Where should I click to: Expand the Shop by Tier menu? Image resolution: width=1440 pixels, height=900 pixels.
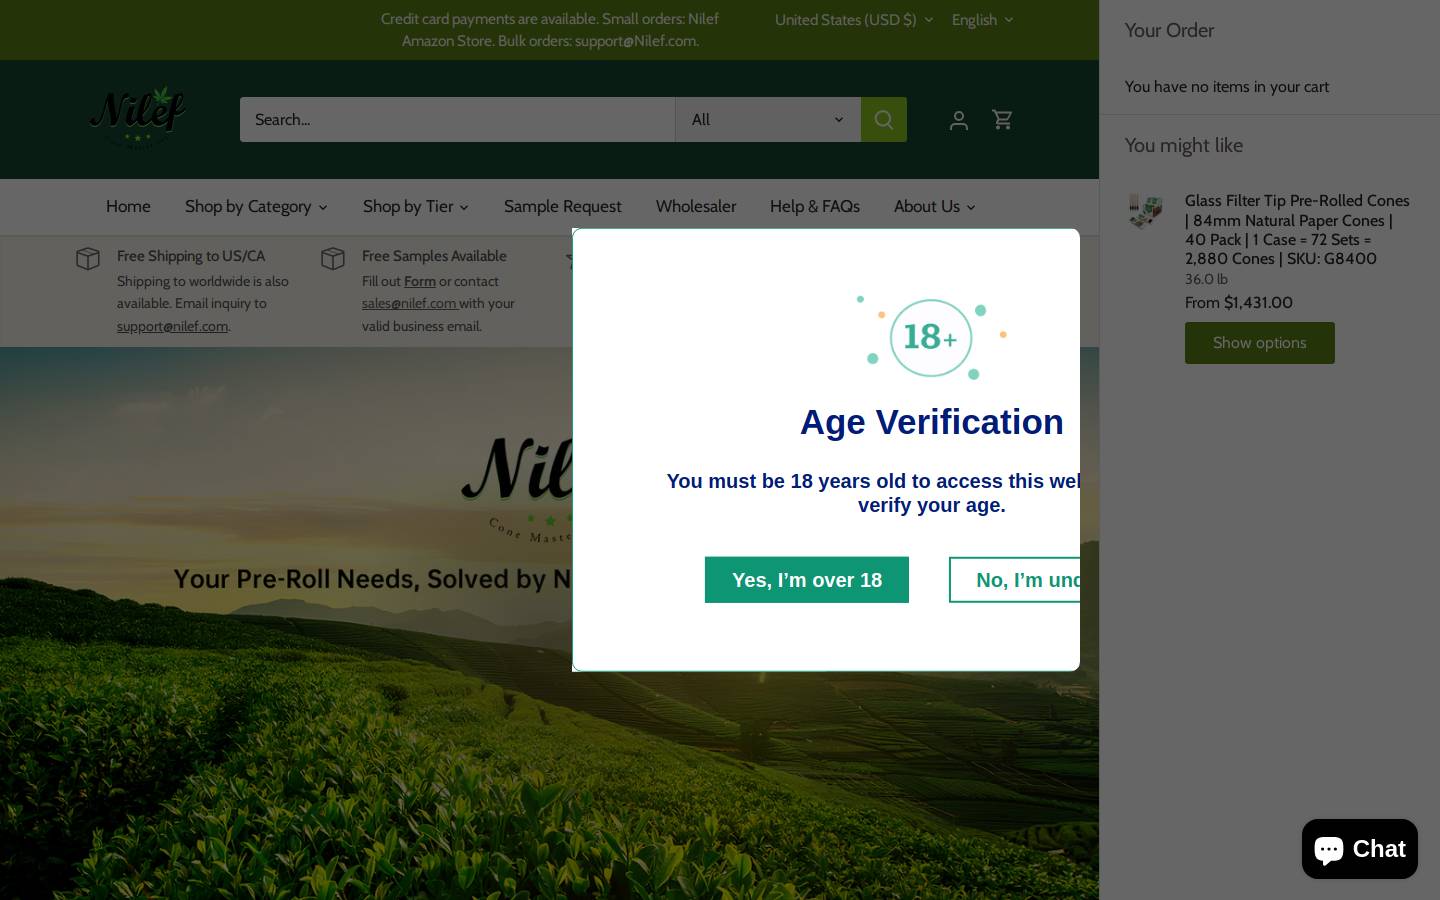coord(416,207)
